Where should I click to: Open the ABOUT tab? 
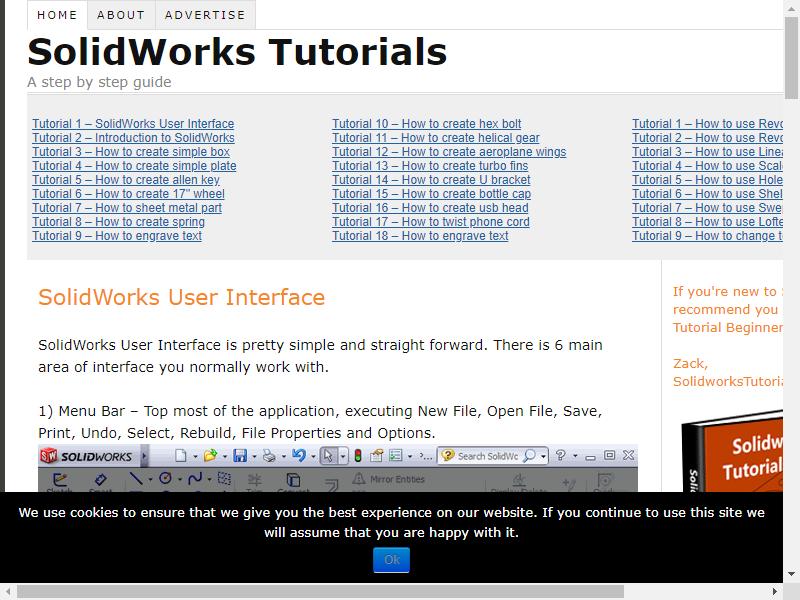click(121, 15)
